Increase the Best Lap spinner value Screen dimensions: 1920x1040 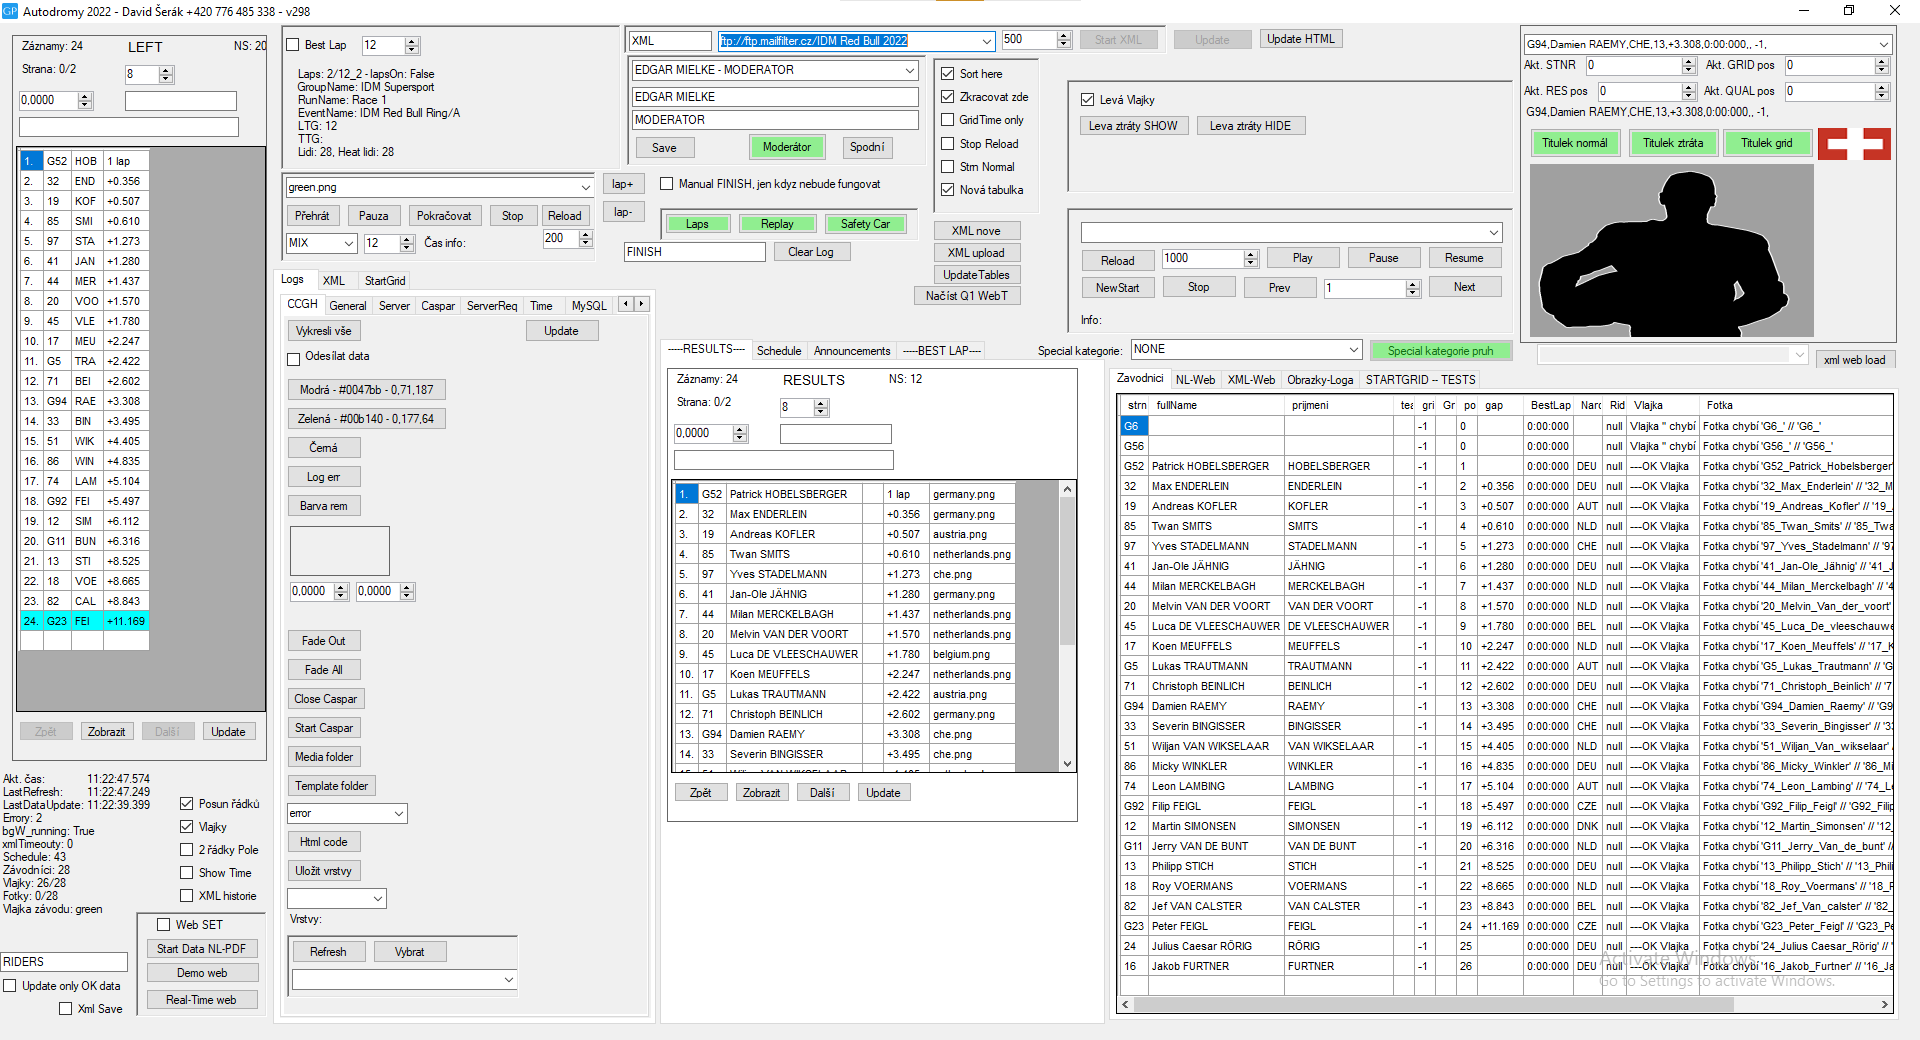(x=412, y=41)
